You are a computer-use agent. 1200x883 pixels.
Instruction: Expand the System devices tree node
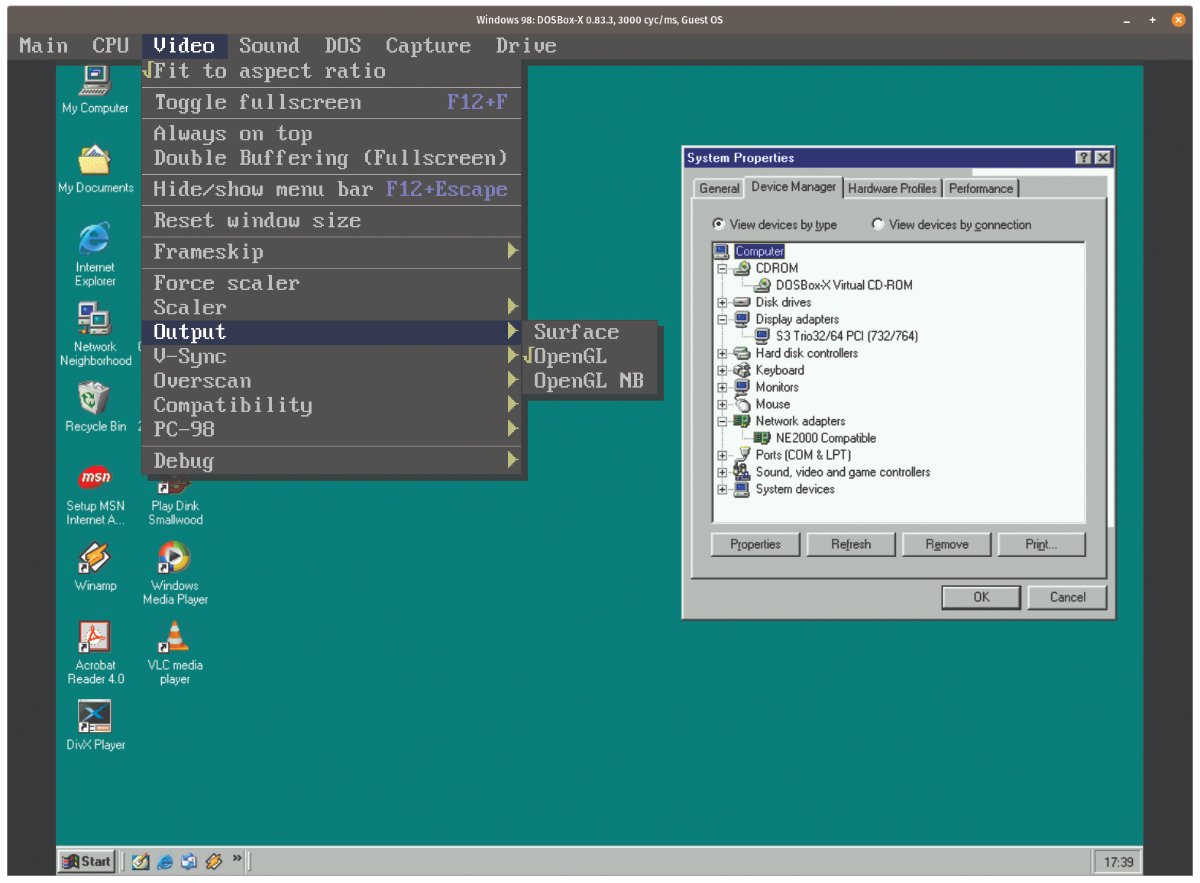pyautogui.click(x=722, y=490)
